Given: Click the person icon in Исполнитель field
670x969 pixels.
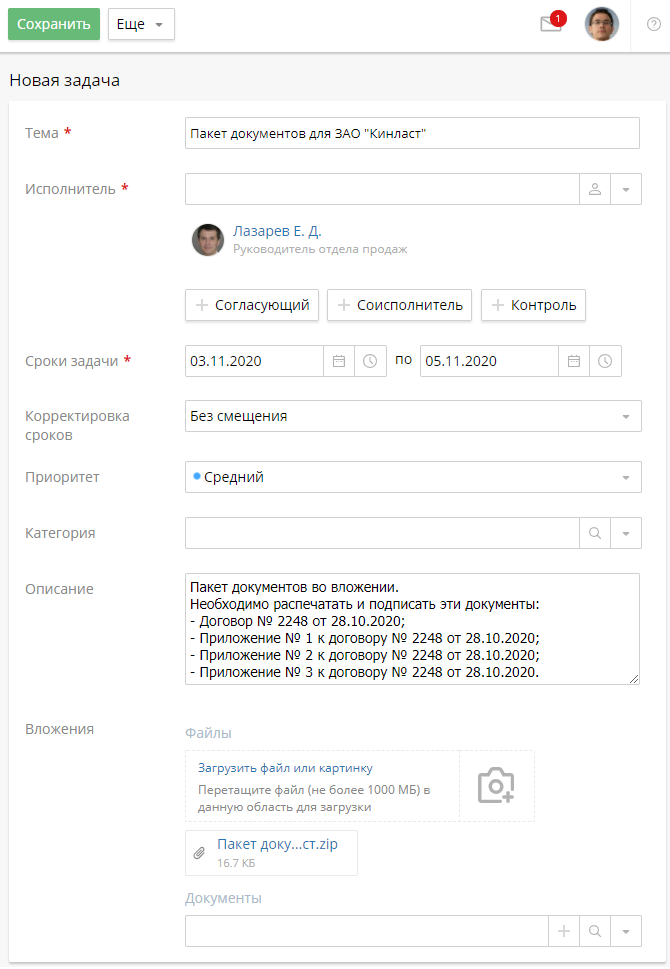Looking at the screenshot, I should pyautogui.click(x=594, y=189).
